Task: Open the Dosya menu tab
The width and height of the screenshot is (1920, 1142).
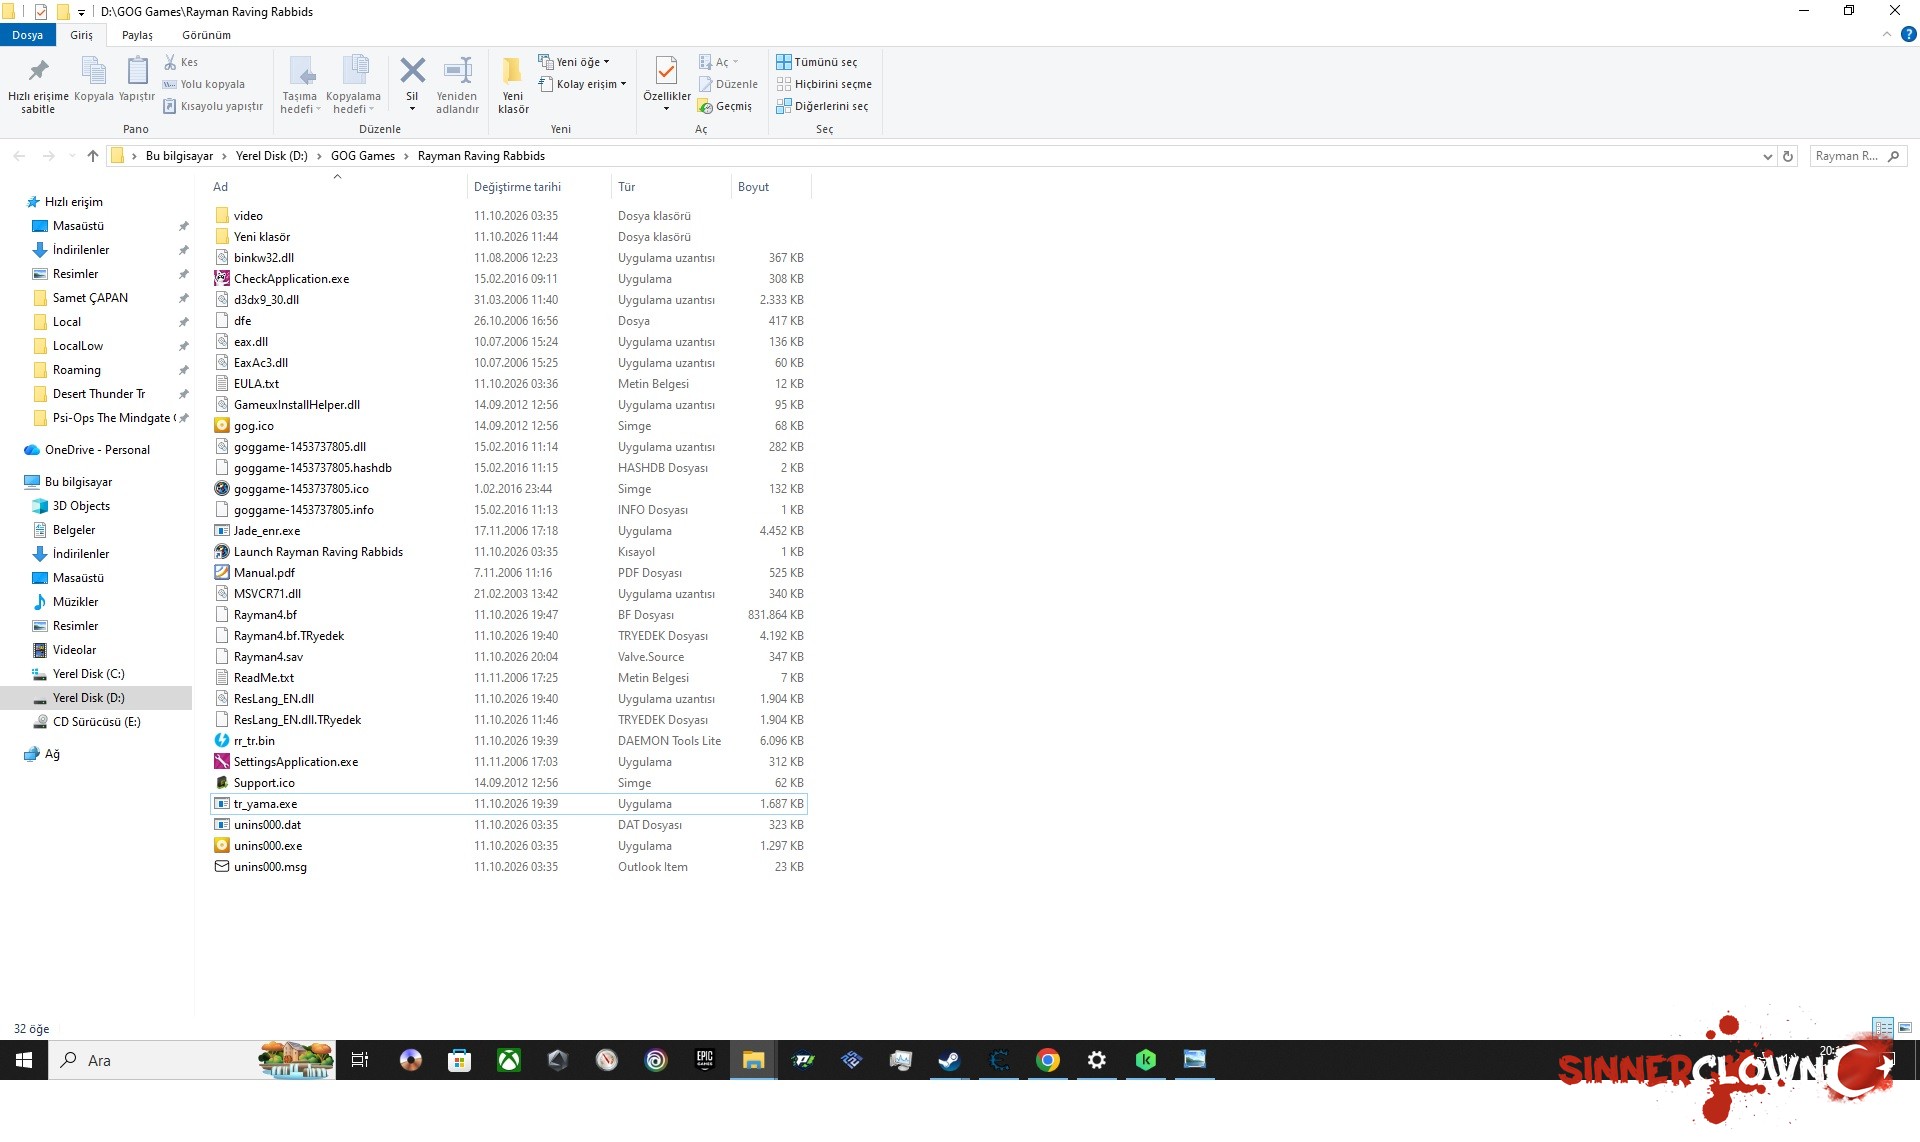Action: 28,35
